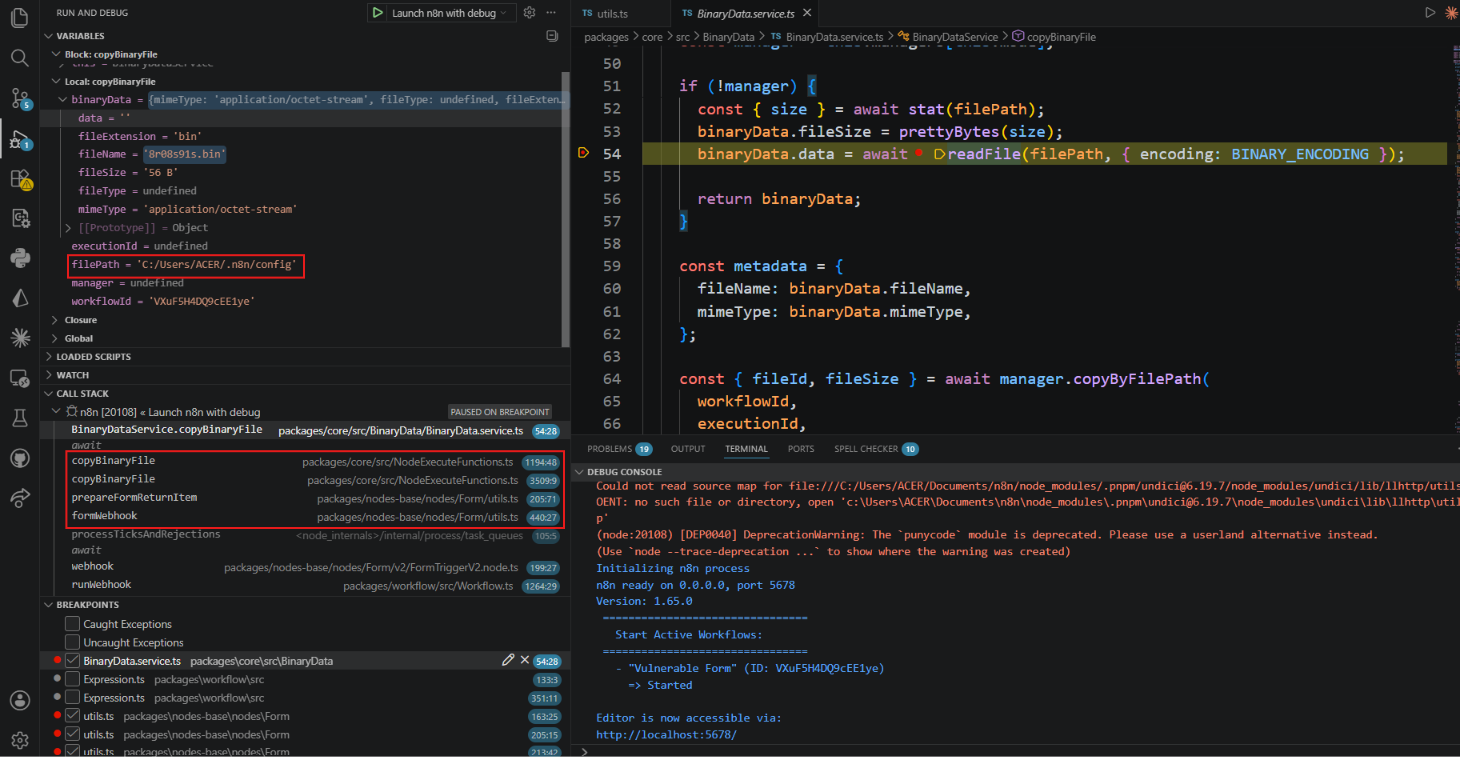
Task: Open the file-with-gear icon in activity bar
Action: tap(19, 218)
